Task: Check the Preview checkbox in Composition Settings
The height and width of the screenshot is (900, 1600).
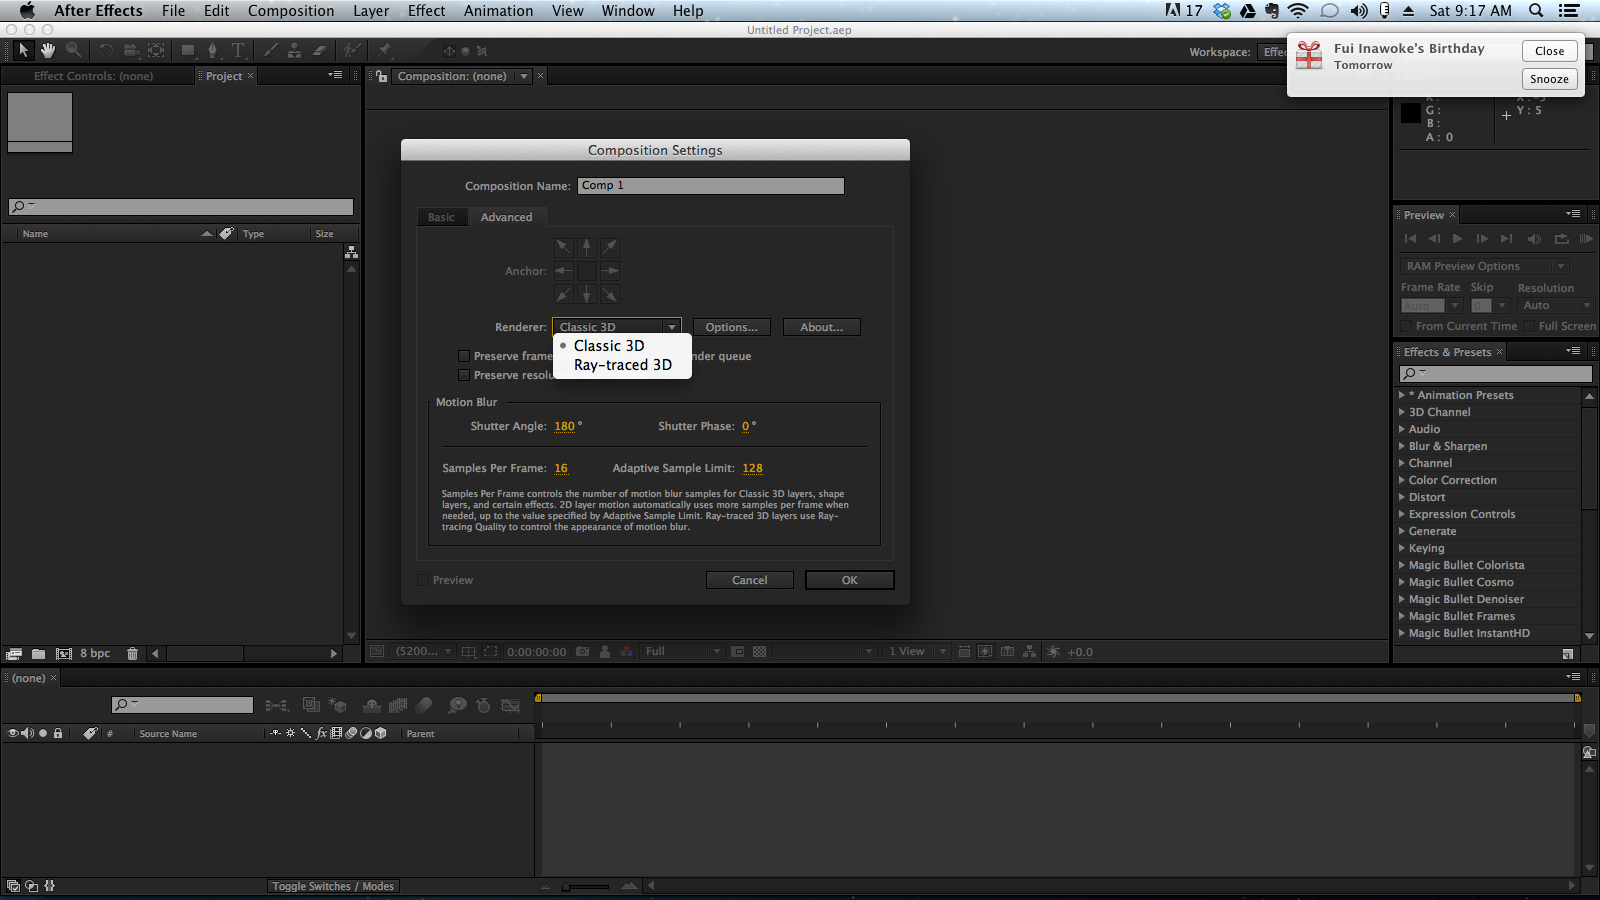Action: [x=423, y=580]
